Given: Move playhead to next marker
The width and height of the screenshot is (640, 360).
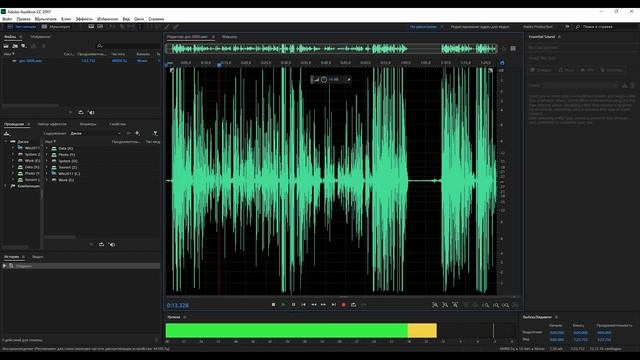Looking at the screenshot, I should coord(333,304).
